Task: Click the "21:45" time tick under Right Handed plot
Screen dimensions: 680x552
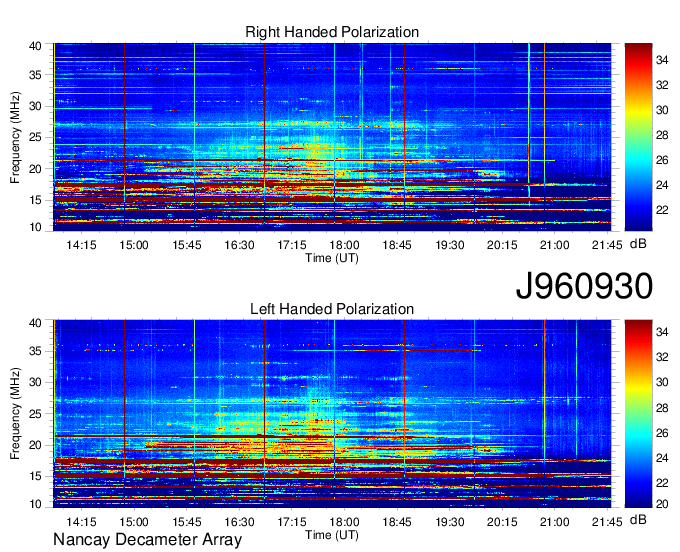Action: click(x=607, y=245)
